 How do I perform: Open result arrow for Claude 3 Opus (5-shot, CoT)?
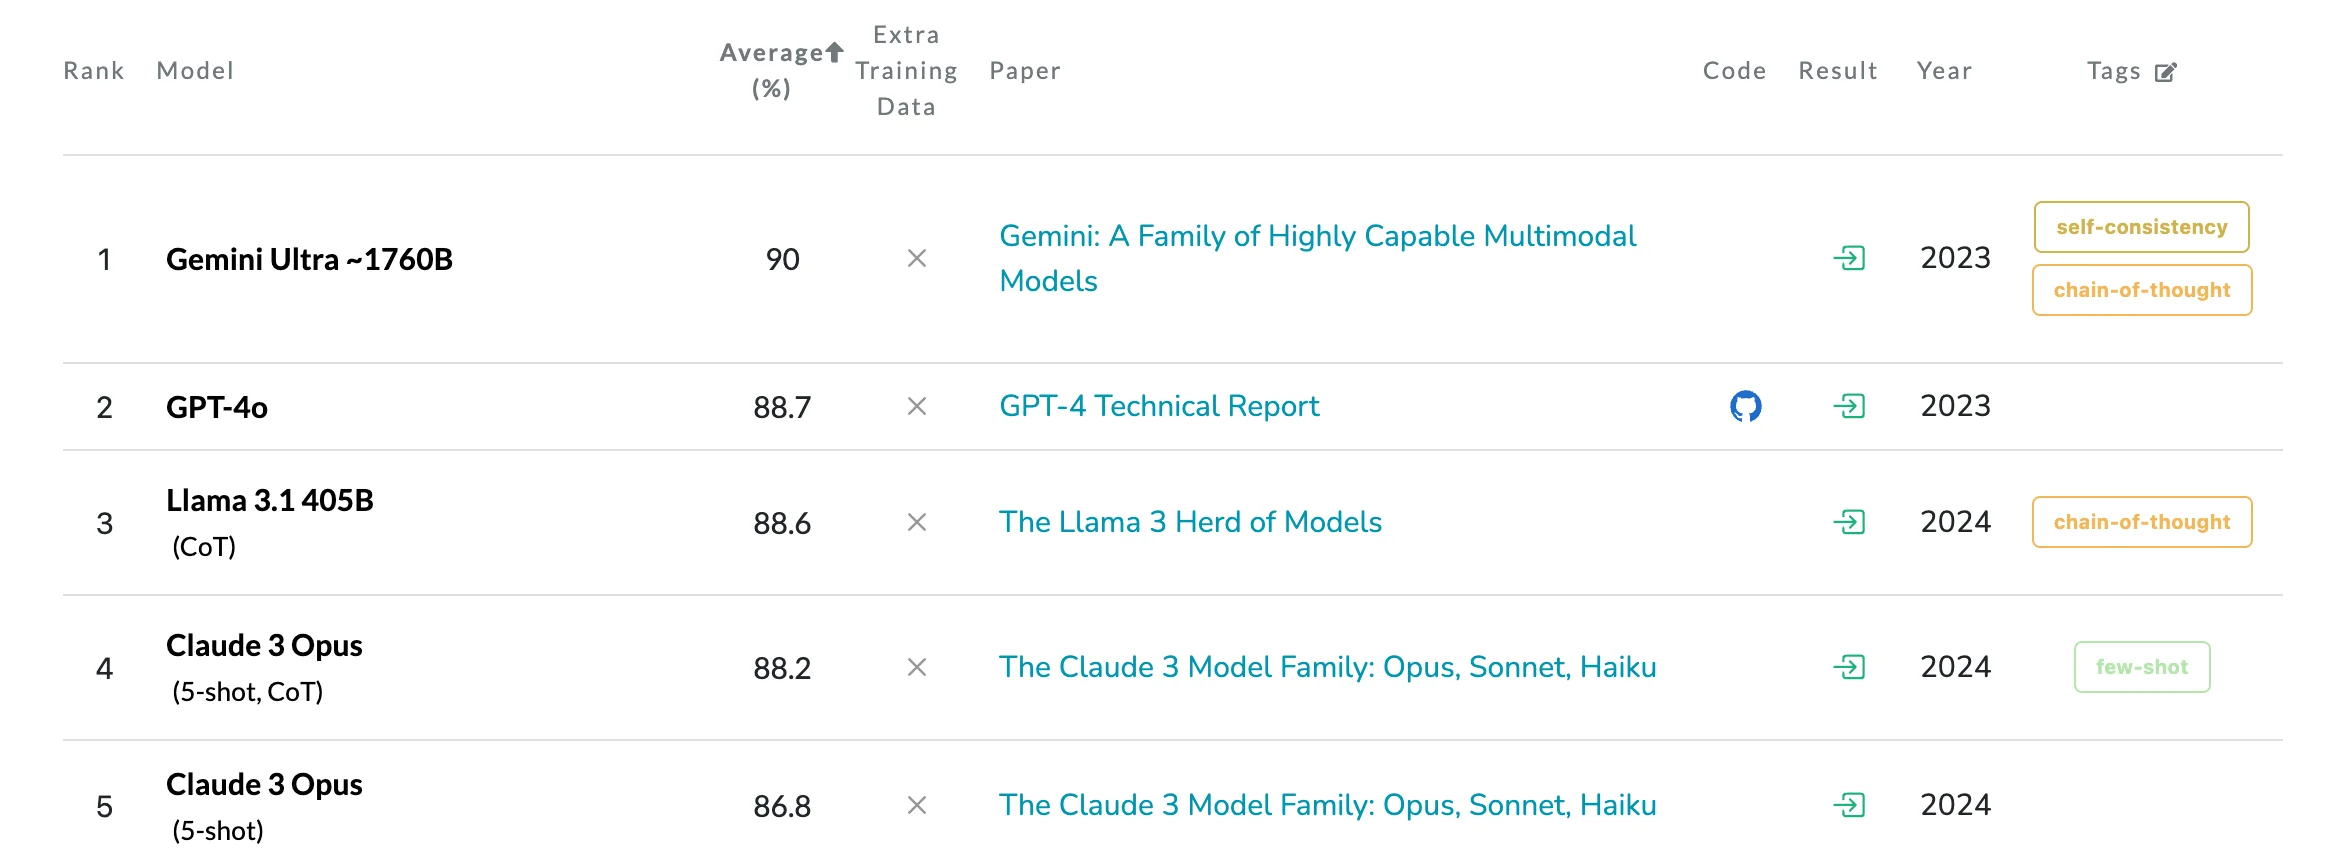click(x=1851, y=666)
